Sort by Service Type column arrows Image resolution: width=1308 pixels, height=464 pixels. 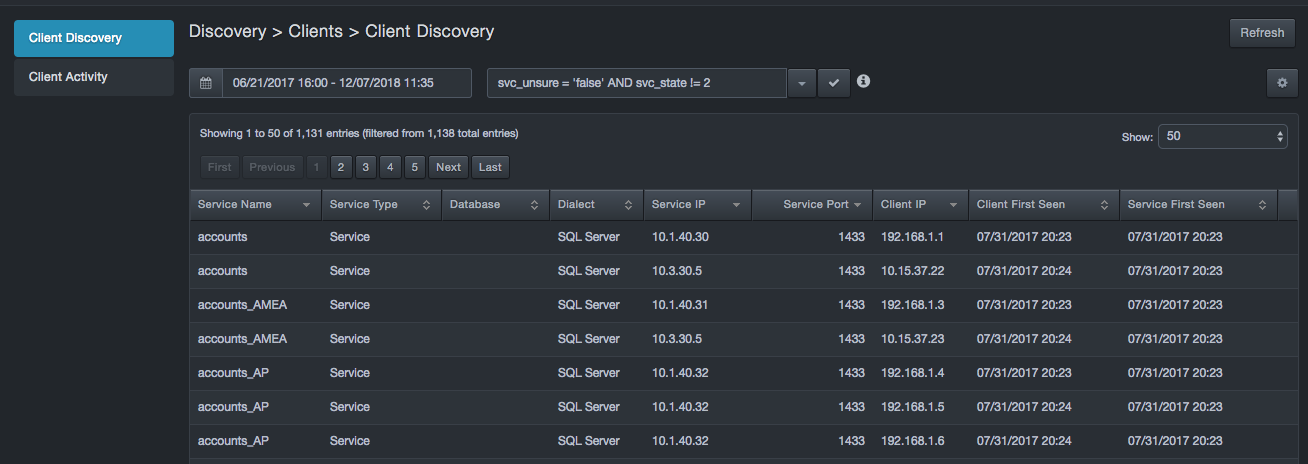click(426, 205)
